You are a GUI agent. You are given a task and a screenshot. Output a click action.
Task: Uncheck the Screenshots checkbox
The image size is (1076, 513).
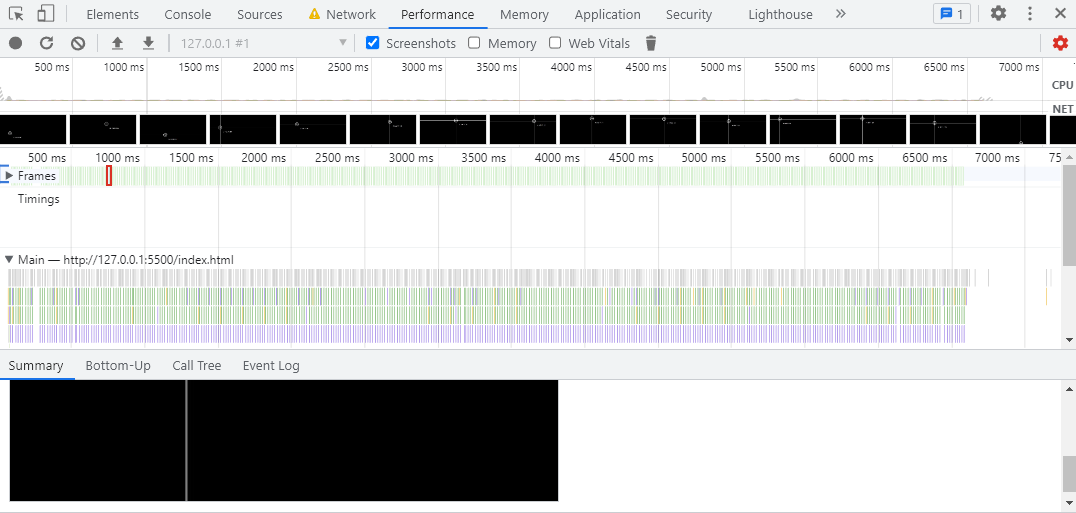coord(373,43)
